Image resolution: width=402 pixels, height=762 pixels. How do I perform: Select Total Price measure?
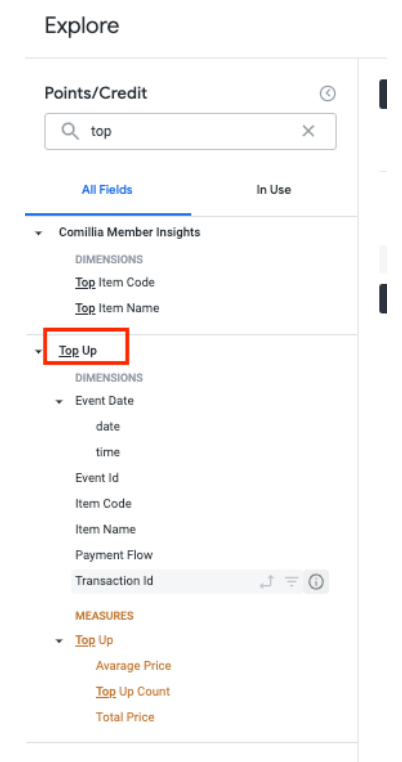click(125, 717)
